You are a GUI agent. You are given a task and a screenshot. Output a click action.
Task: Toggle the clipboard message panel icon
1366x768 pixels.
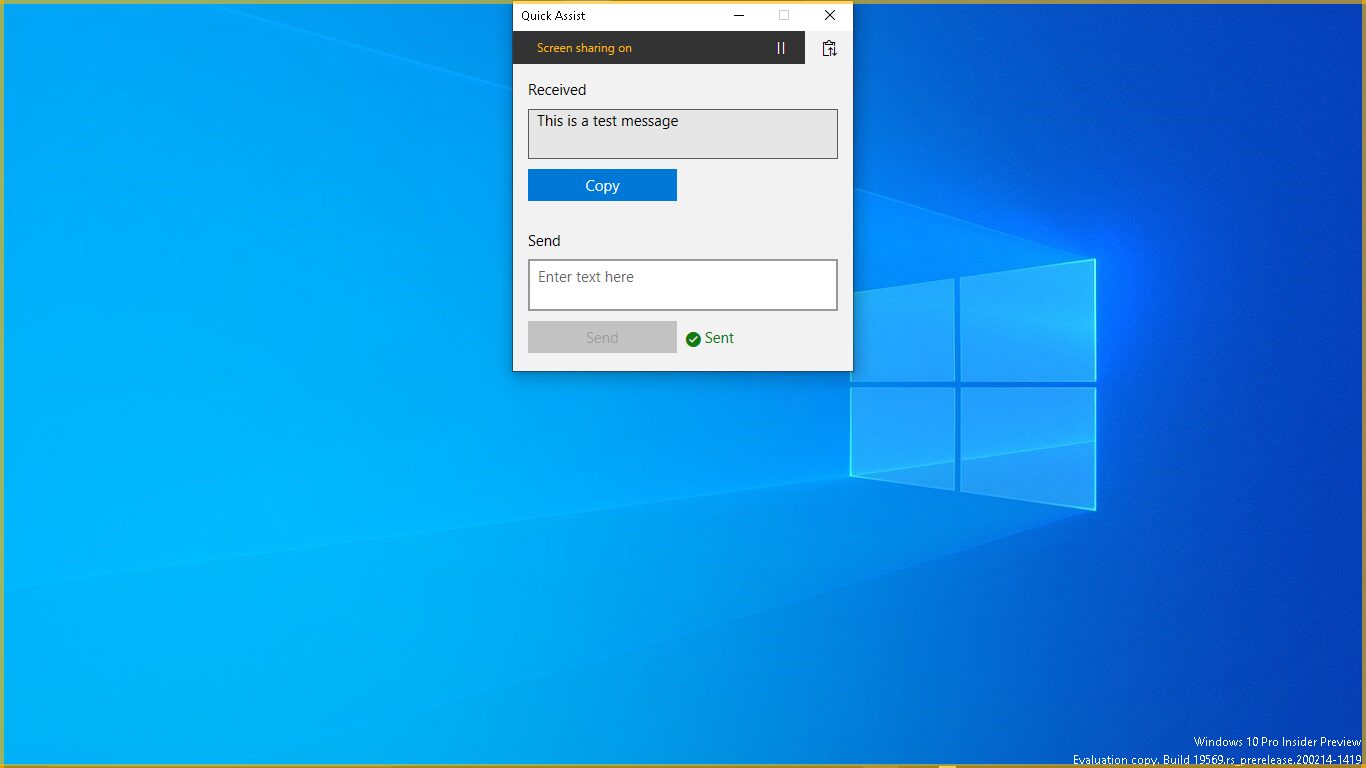(829, 48)
